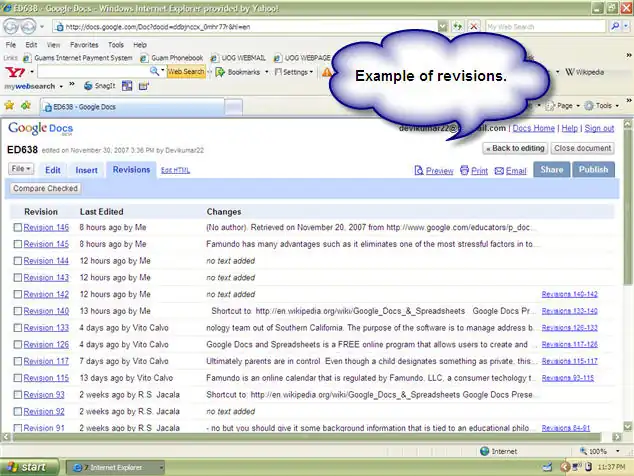Viewport: 634px width, 476px height.
Task: Select the Revision 93 checkbox
Action: [x=17, y=395]
